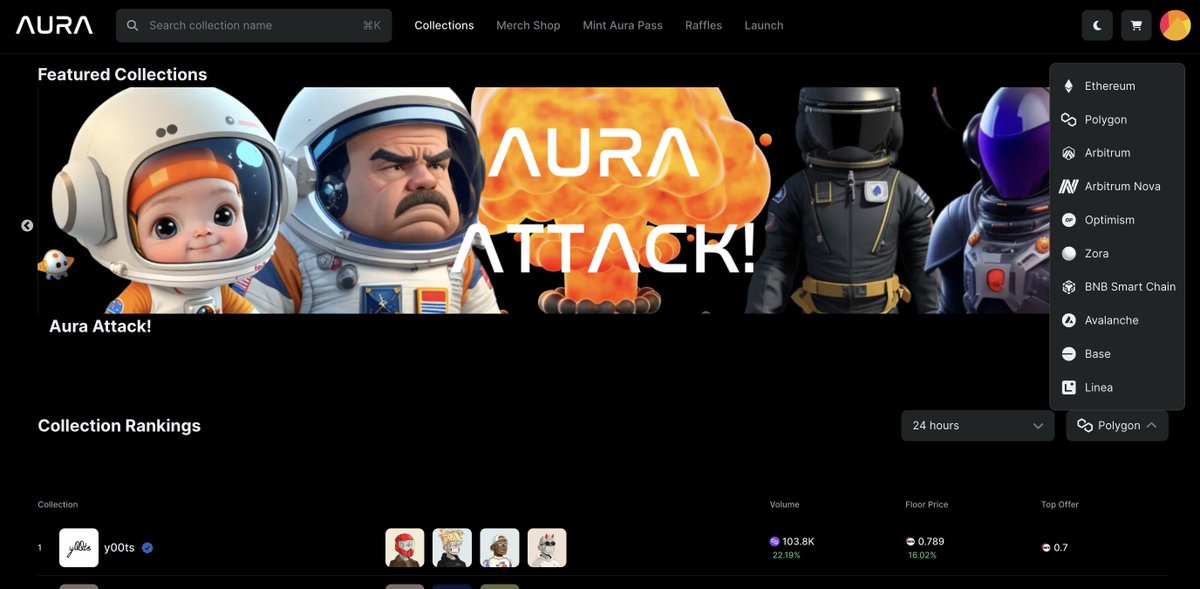Select Avalanche from the chain menu
This screenshot has width=1200, height=589.
click(x=1117, y=320)
